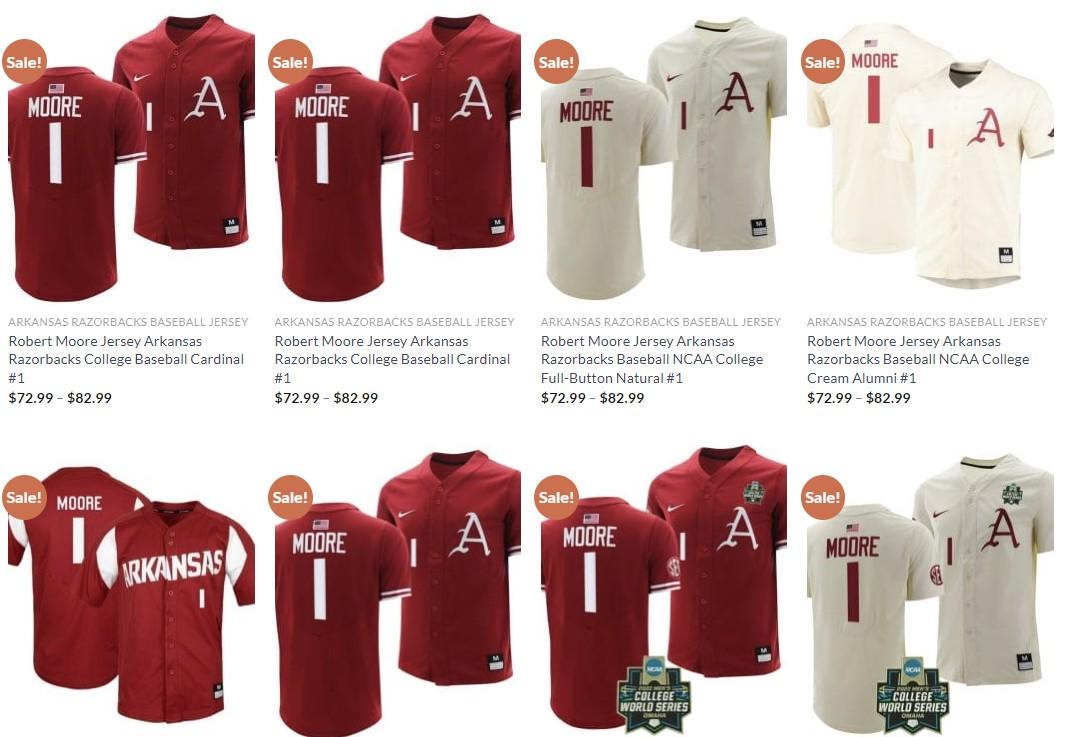
Task: Click the Sale badge on the second Cardinal jersey
Action: pyautogui.click(x=290, y=62)
